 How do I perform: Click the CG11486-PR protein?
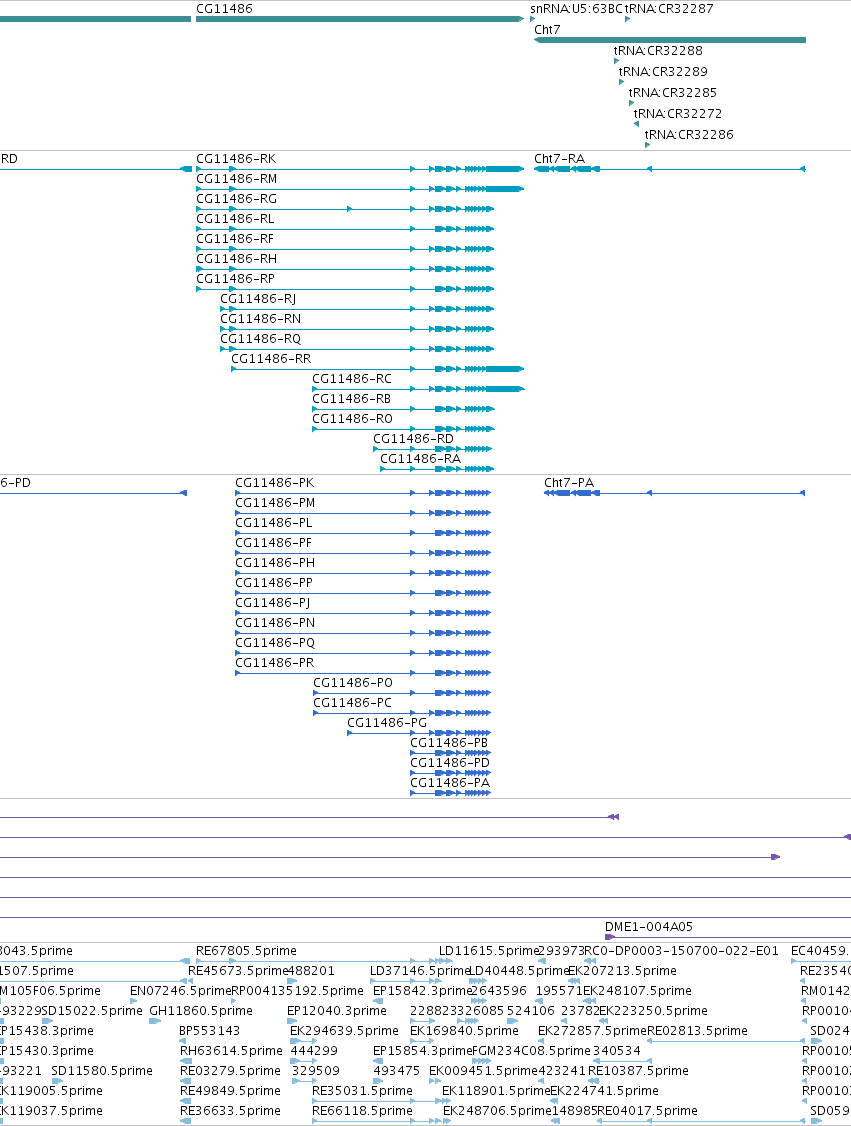274,663
